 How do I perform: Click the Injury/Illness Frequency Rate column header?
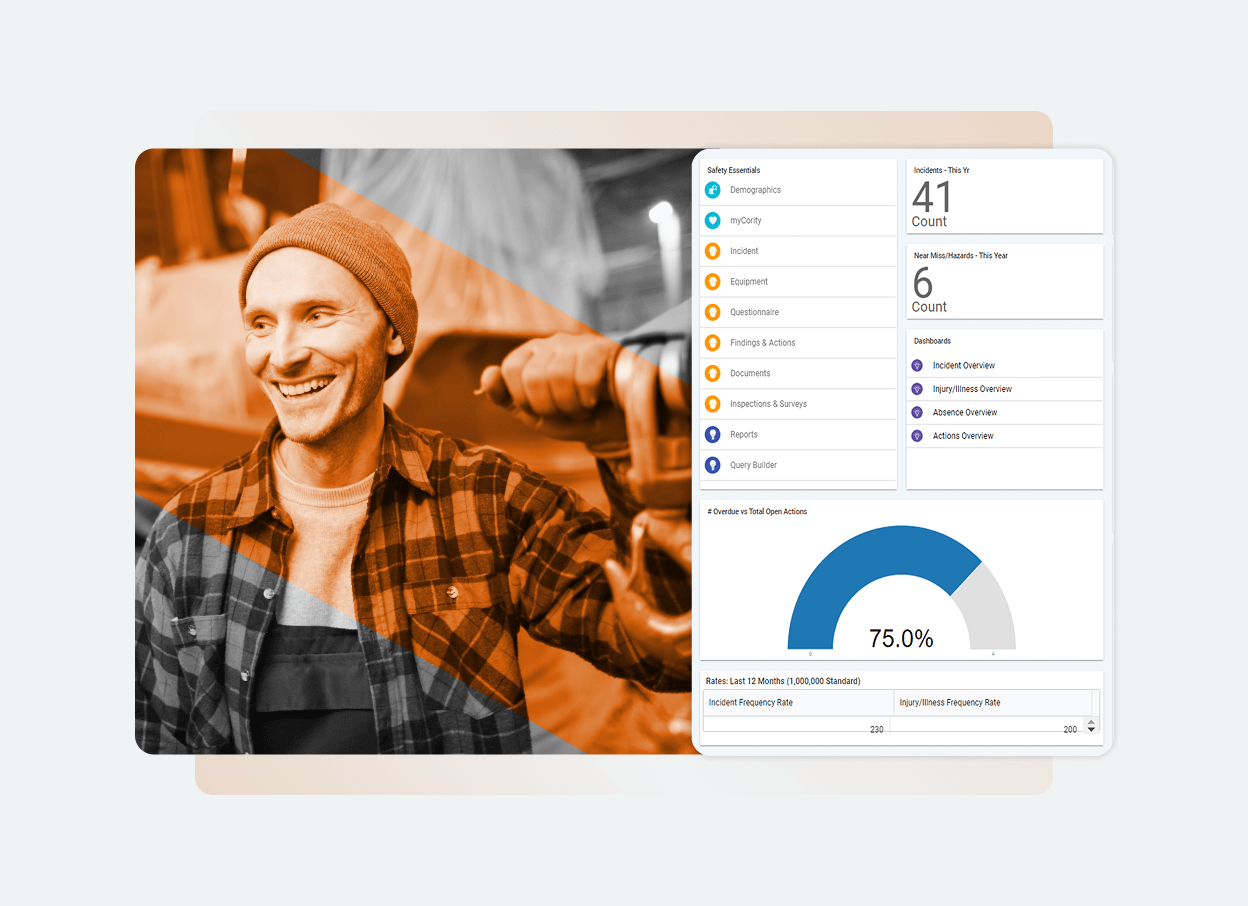coord(950,703)
